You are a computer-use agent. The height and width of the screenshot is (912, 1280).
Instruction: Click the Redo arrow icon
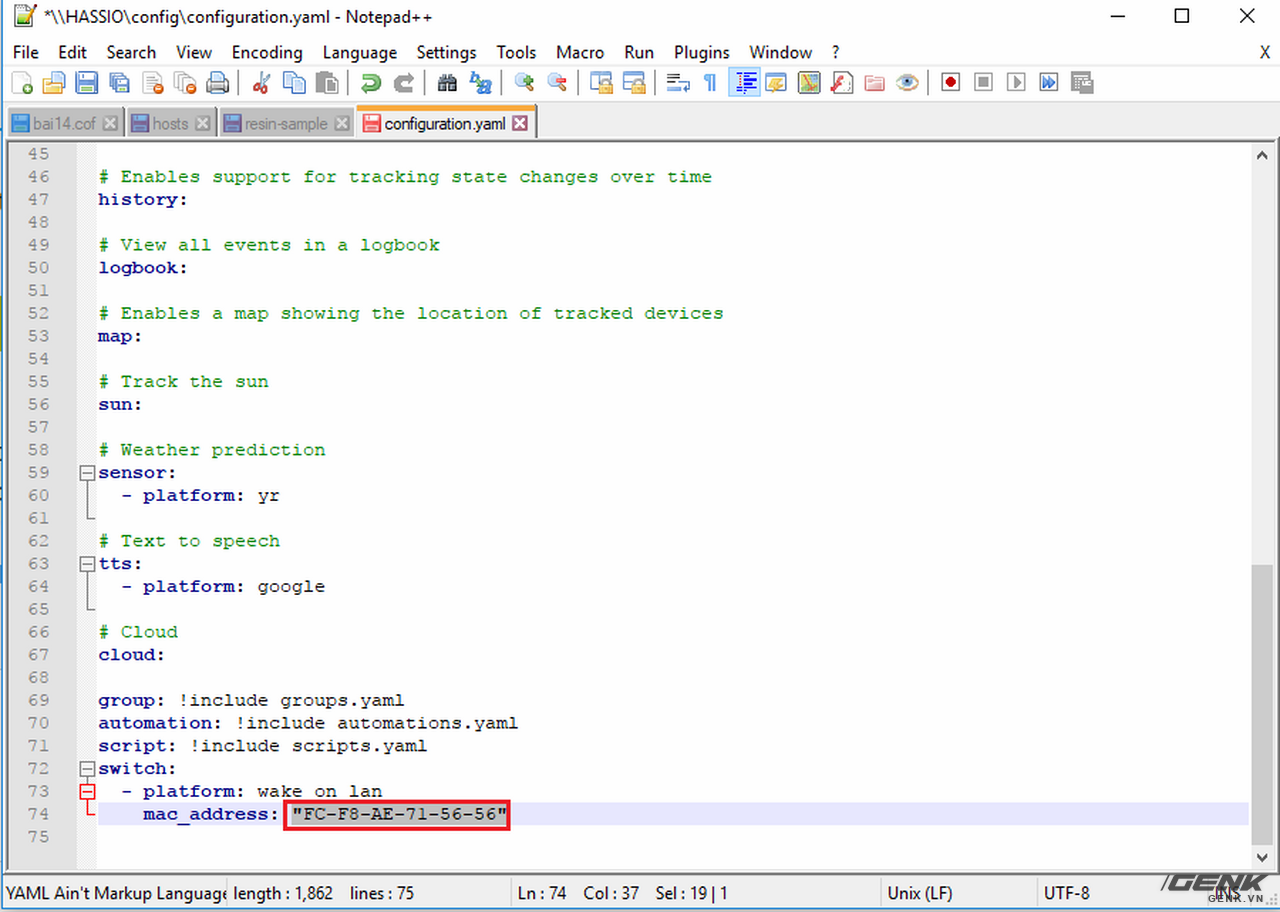(x=404, y=83)
